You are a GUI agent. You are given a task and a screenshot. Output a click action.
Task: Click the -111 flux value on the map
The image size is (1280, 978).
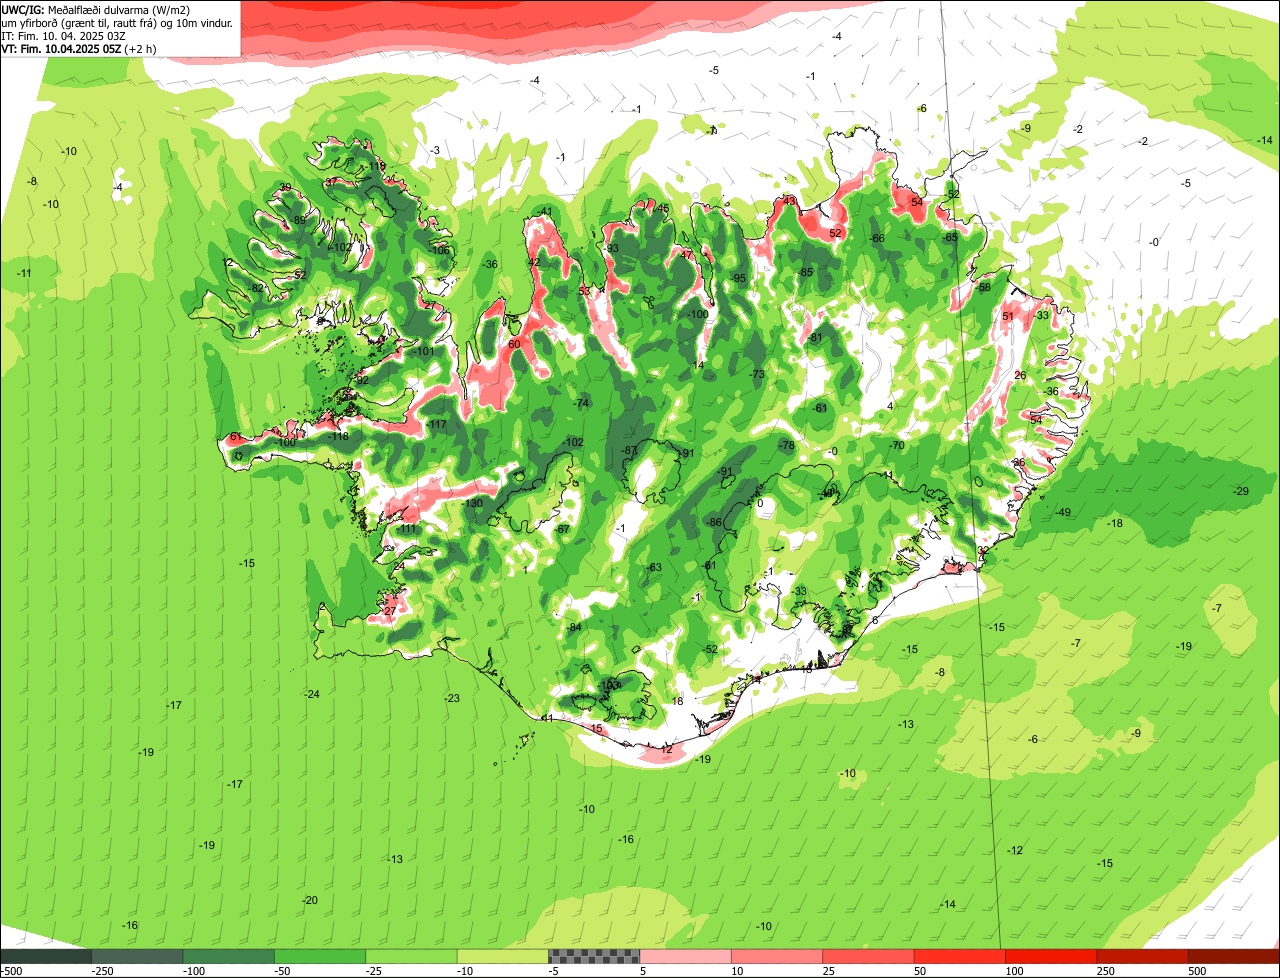tap(406, 528)
